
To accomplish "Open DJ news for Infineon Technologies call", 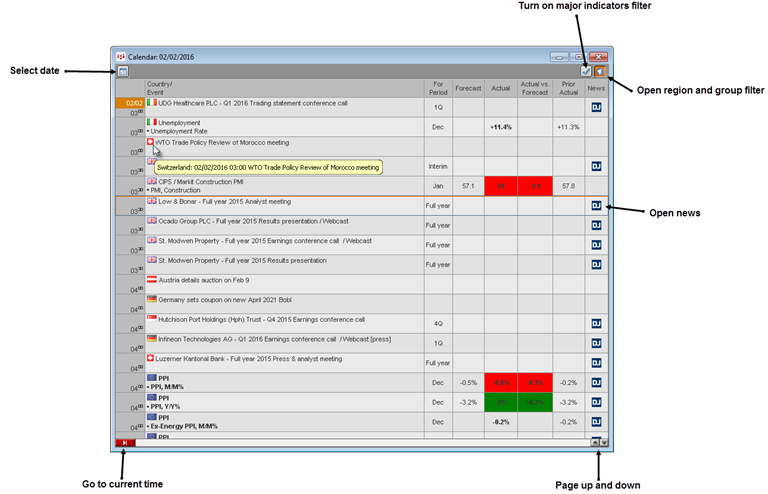I will pos(596,343).
